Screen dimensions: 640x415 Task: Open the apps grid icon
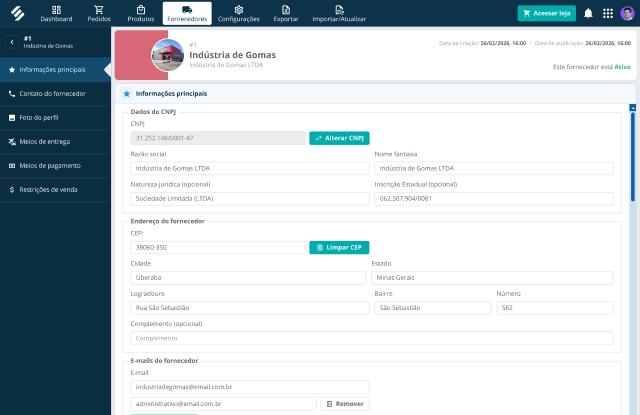[608, 13]
